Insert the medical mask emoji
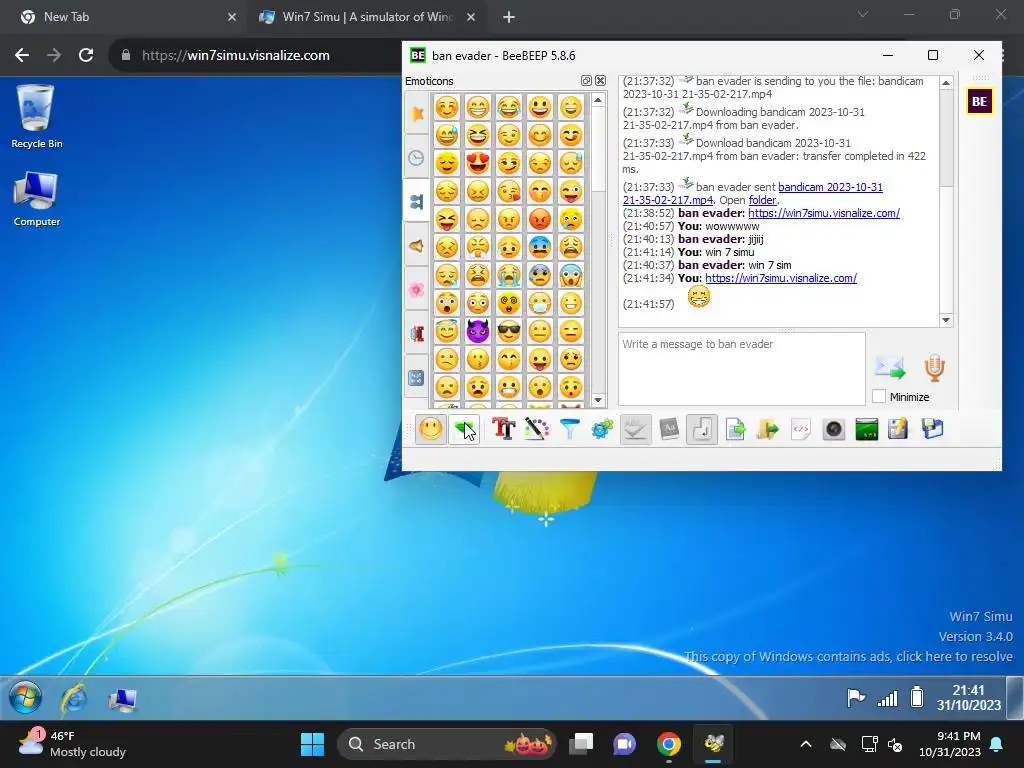The width and height of the screenshot is (1024, 768). (x=540, y=303)
